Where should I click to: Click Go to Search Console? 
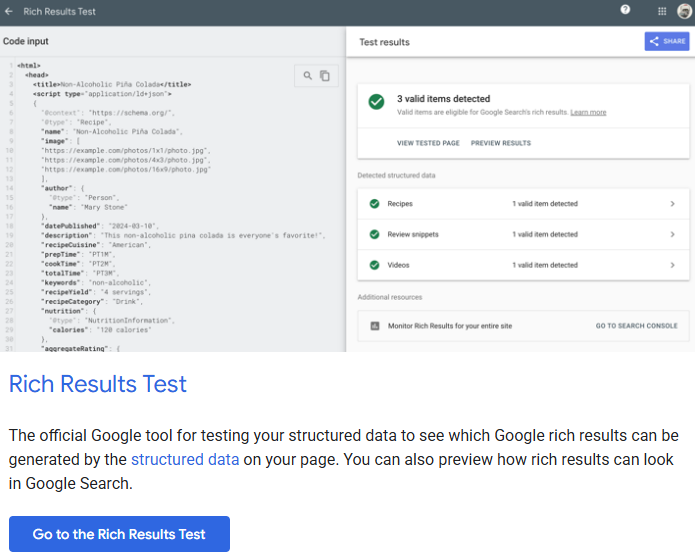[x=636, y=326]
